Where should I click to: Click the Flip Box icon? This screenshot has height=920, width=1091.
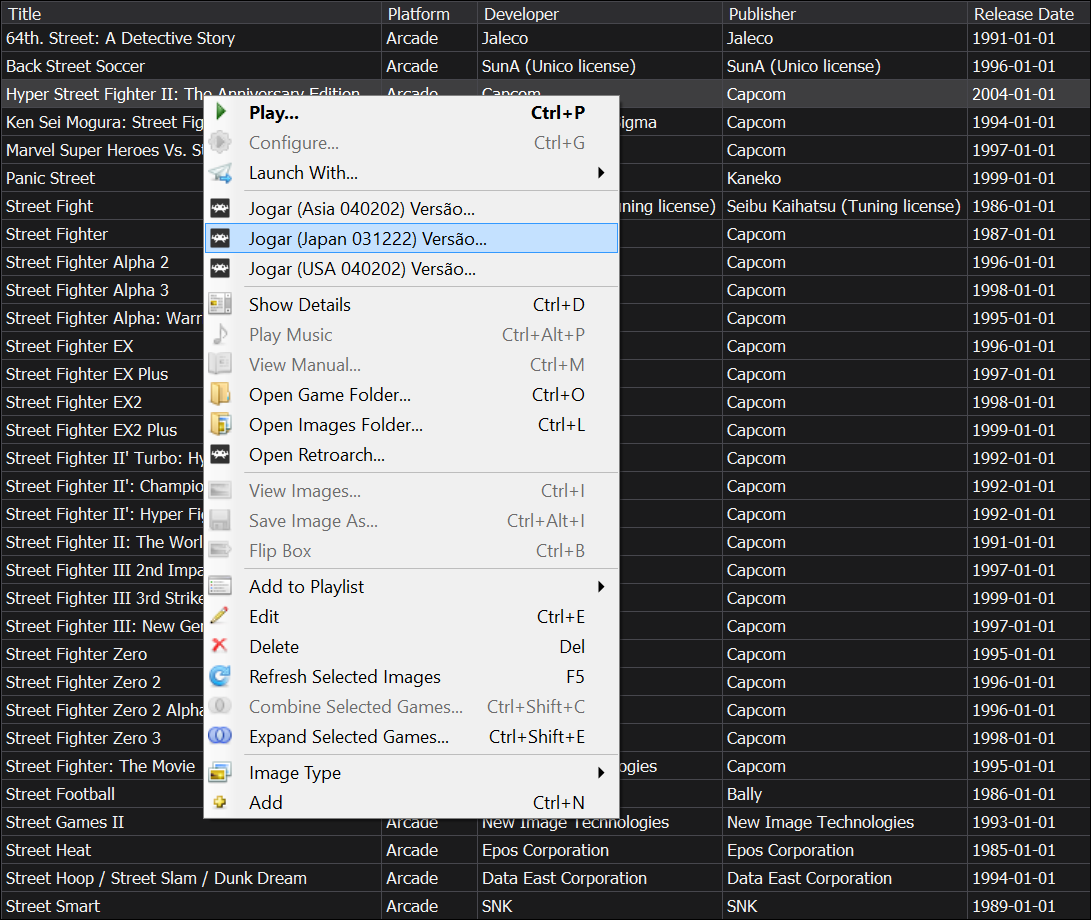pyautogui.click(x=220, y=550)
